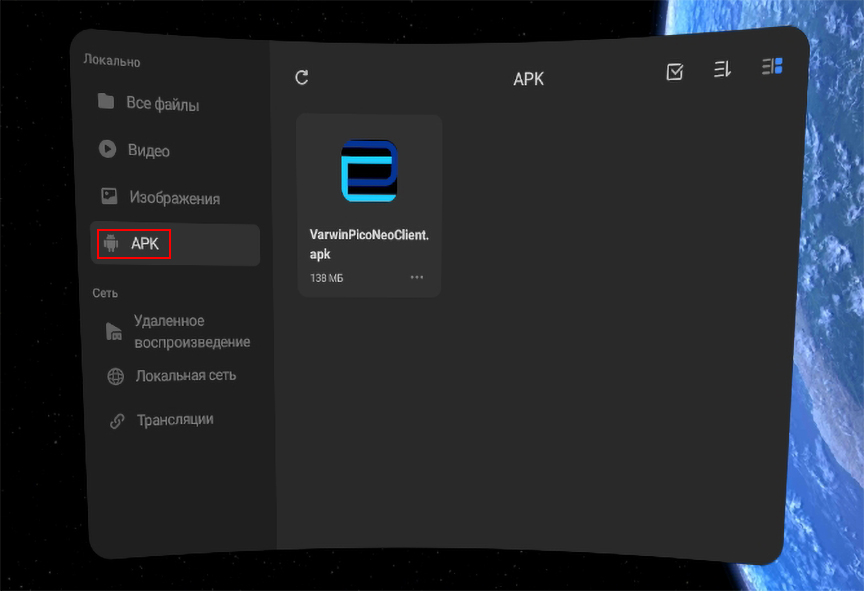Screen dimensions: 864x591
Task: Switch to the Видео category
Action: (x=149, y=151)
